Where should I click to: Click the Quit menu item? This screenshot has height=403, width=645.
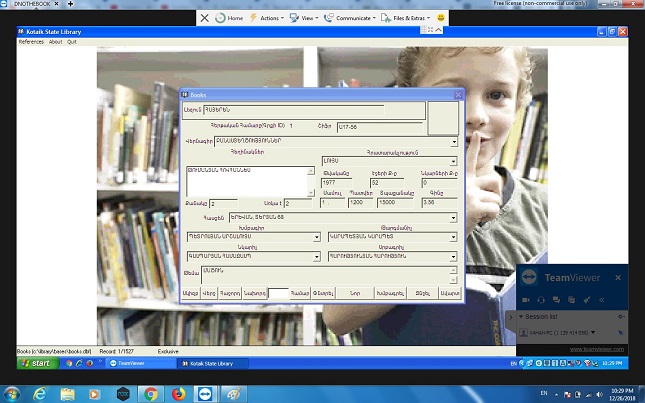(72, 42)
